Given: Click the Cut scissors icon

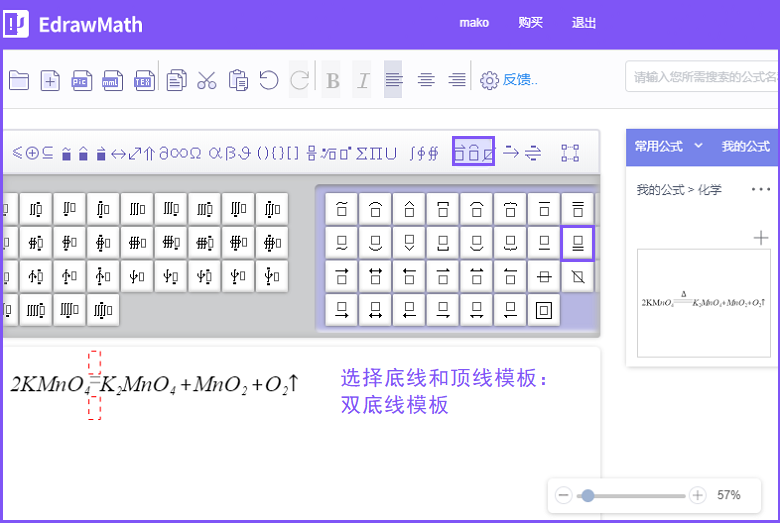Looking at the screenshot, I should coord(206,81).
